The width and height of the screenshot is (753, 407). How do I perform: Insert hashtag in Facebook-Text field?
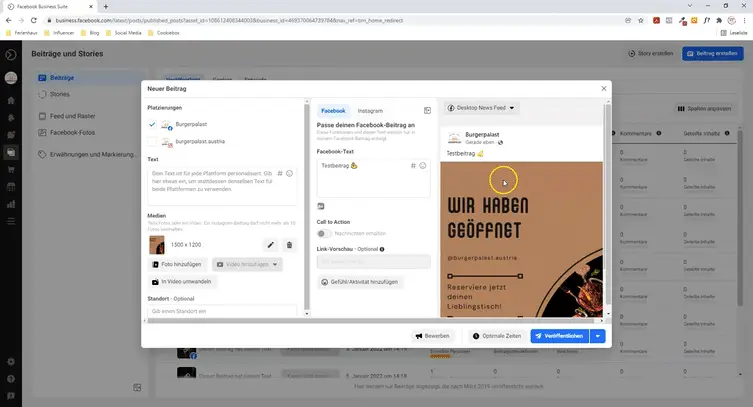(413, 166)
